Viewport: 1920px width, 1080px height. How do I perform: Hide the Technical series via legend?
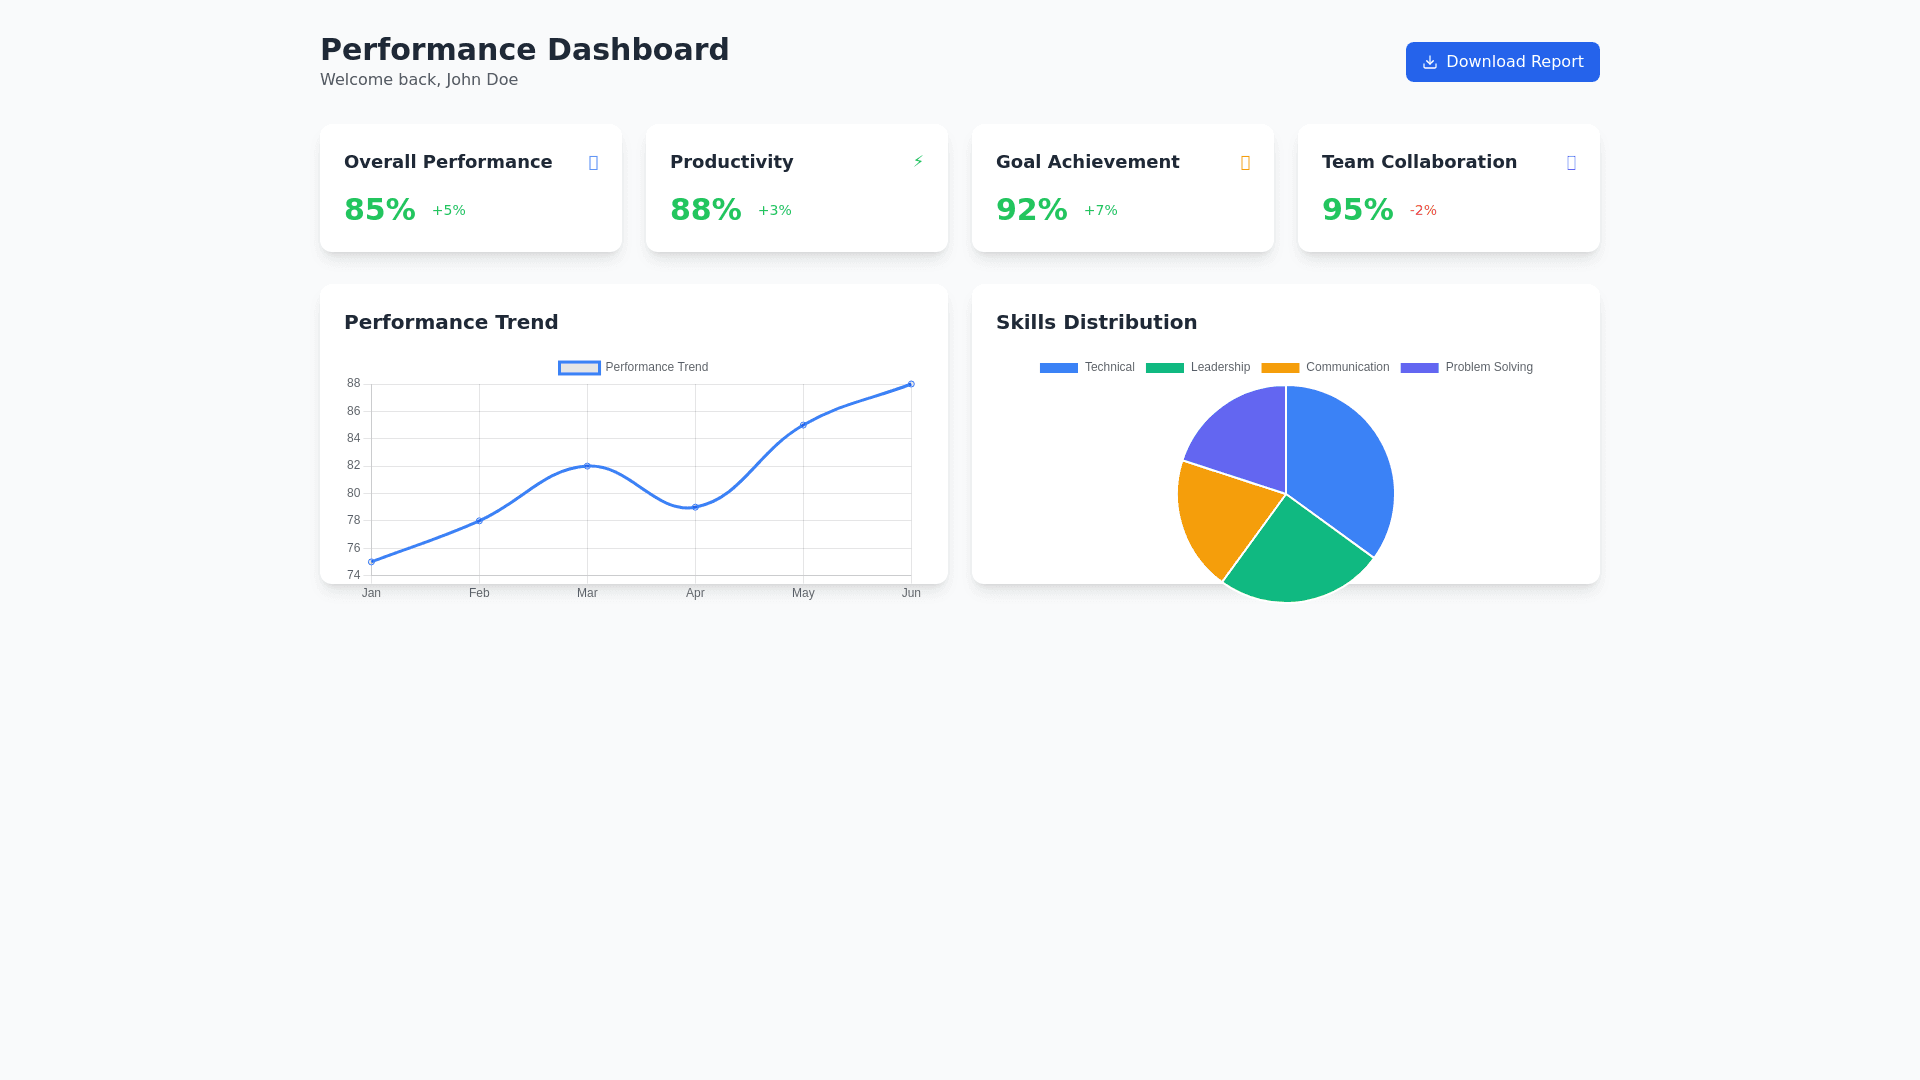(x=1087, y=368)
